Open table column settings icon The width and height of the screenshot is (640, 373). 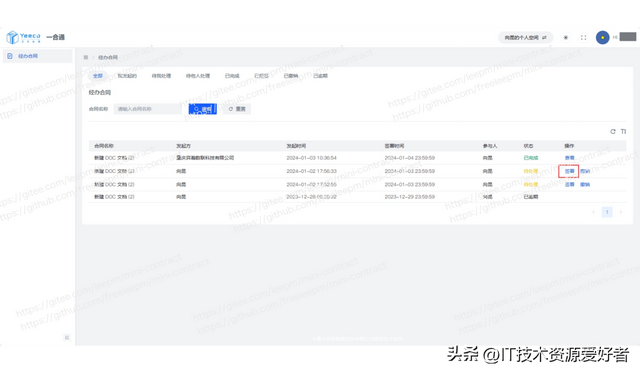623,131
